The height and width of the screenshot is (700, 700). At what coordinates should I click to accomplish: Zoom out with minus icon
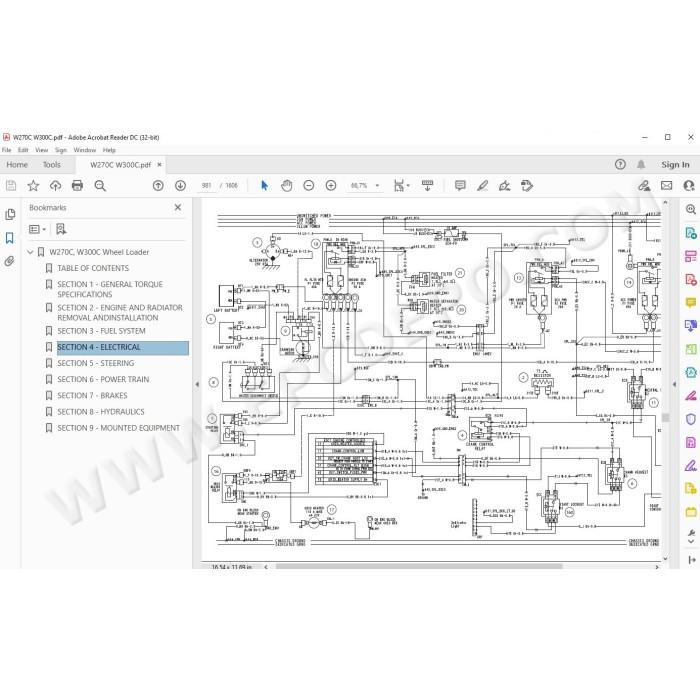[x=308, y=185]
